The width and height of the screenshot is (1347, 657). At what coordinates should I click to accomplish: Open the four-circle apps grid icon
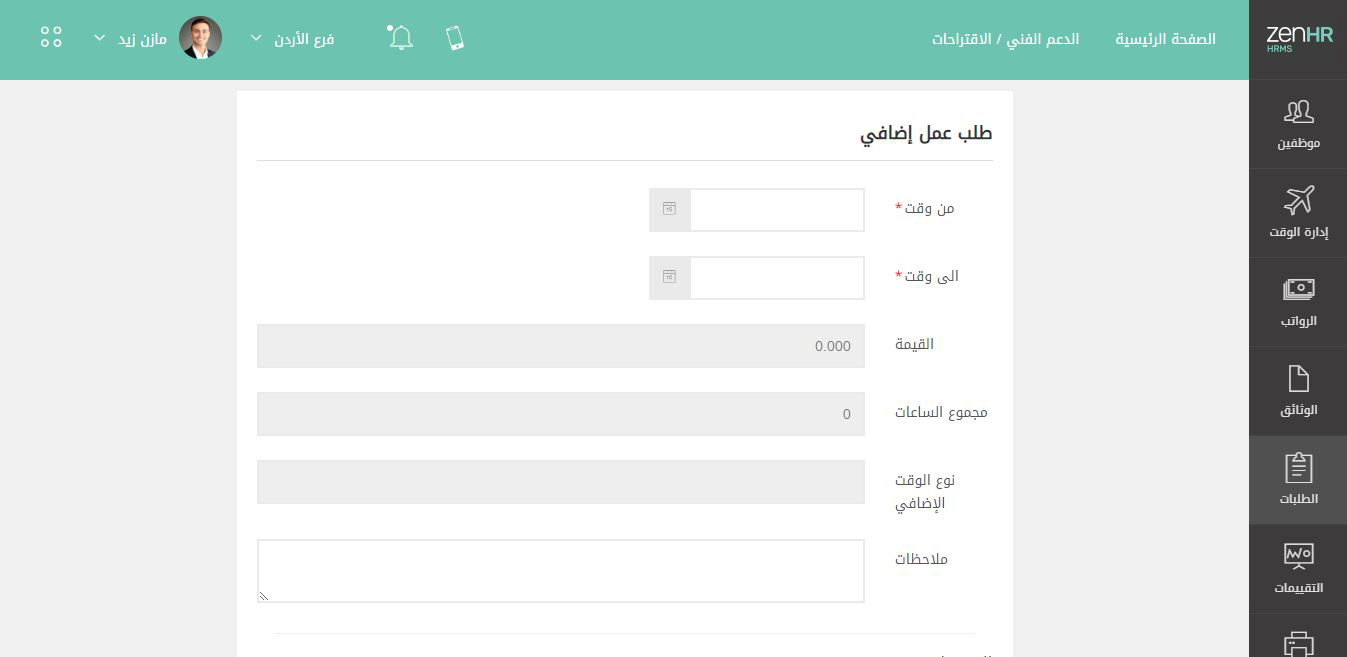(51, 38)
